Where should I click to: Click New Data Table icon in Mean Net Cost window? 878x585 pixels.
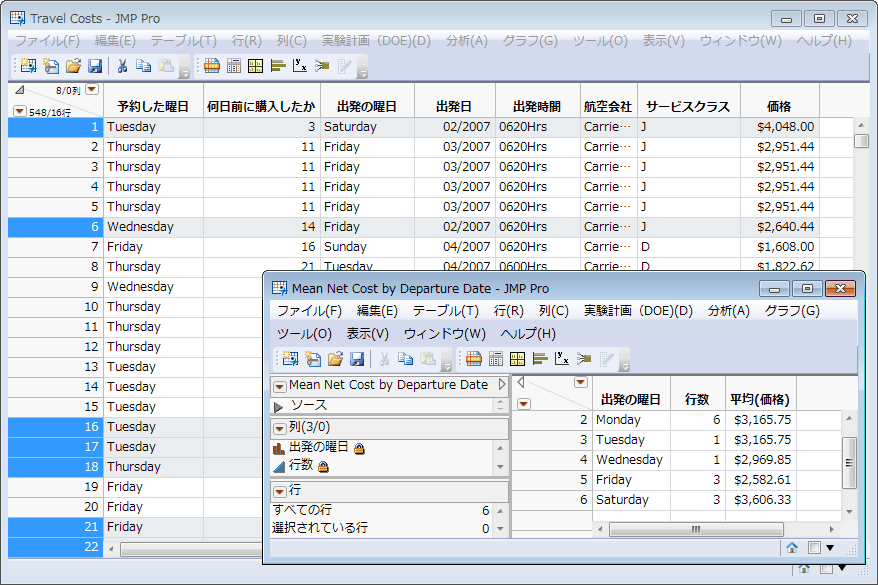291,359
